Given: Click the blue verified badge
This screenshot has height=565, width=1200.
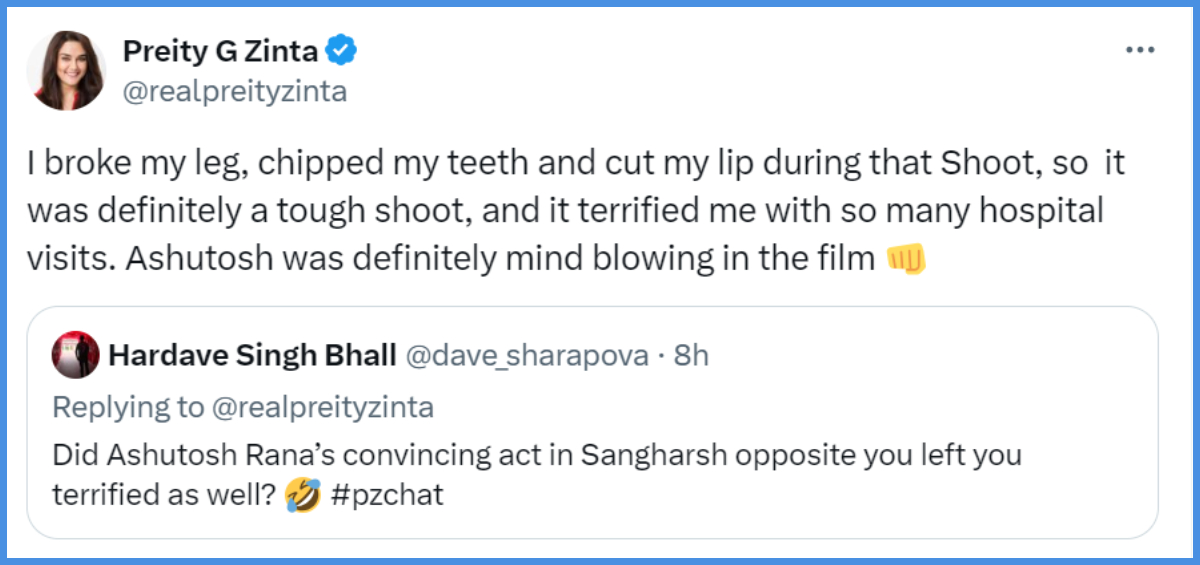Looking at the screenshot, I should 343,50.
